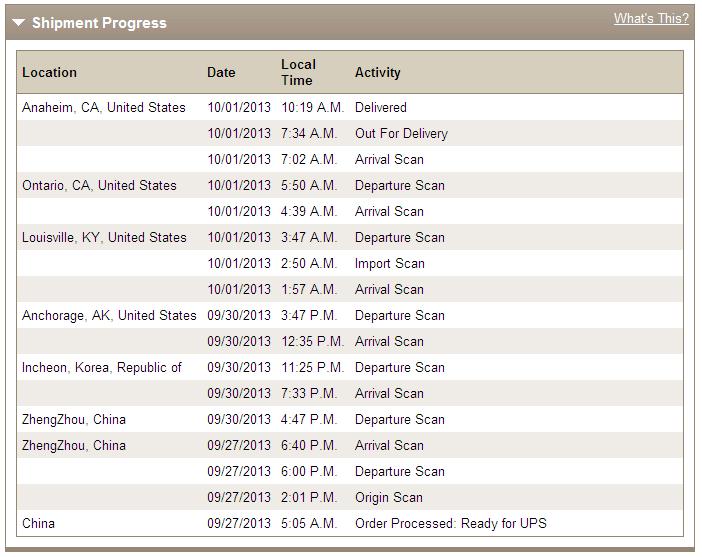Select Ontario, CA, United States location
Screen dimensions: 702x557
[x=99, y=185]
